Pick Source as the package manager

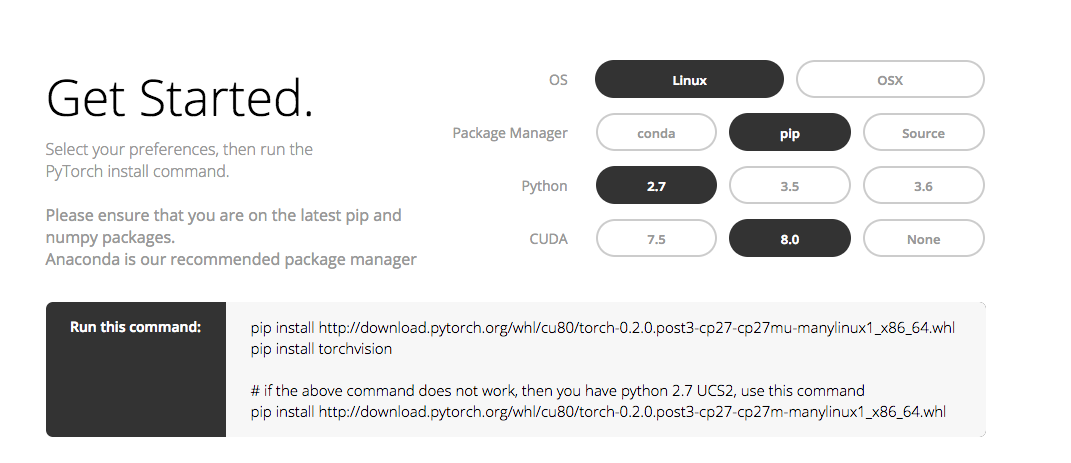[x=923, y=133]
